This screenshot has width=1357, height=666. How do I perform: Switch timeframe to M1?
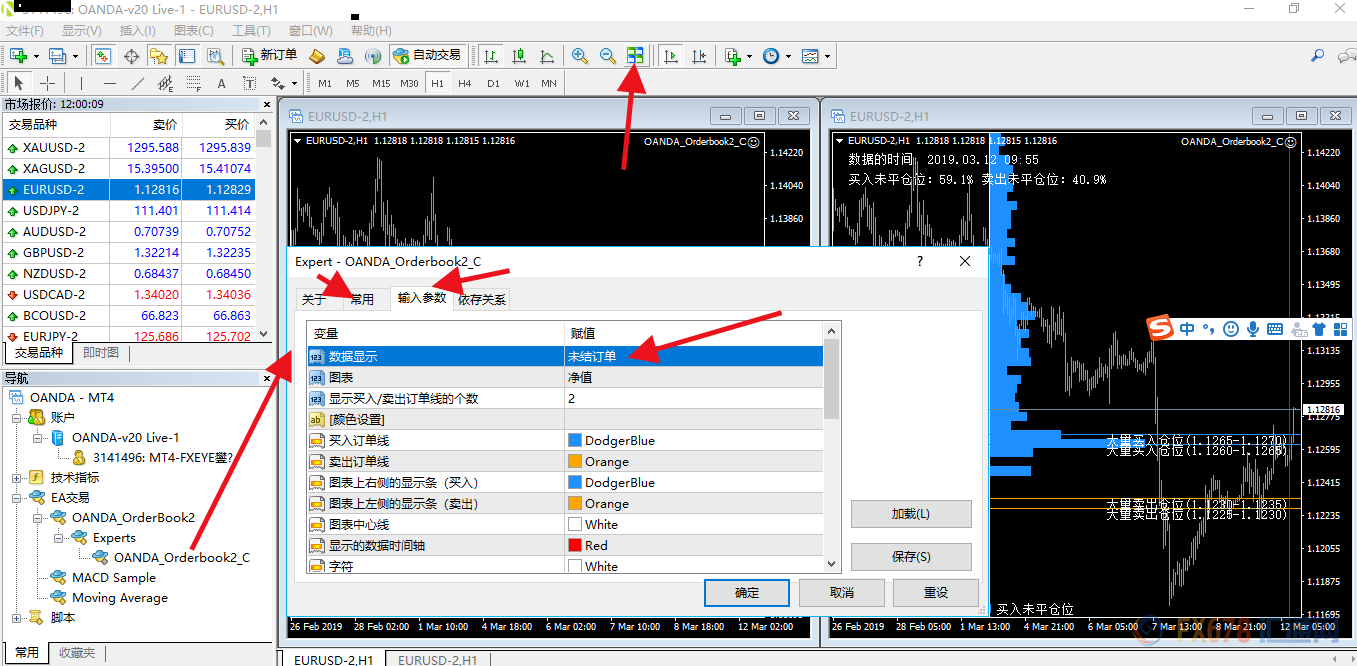click(x=325, y=83)
